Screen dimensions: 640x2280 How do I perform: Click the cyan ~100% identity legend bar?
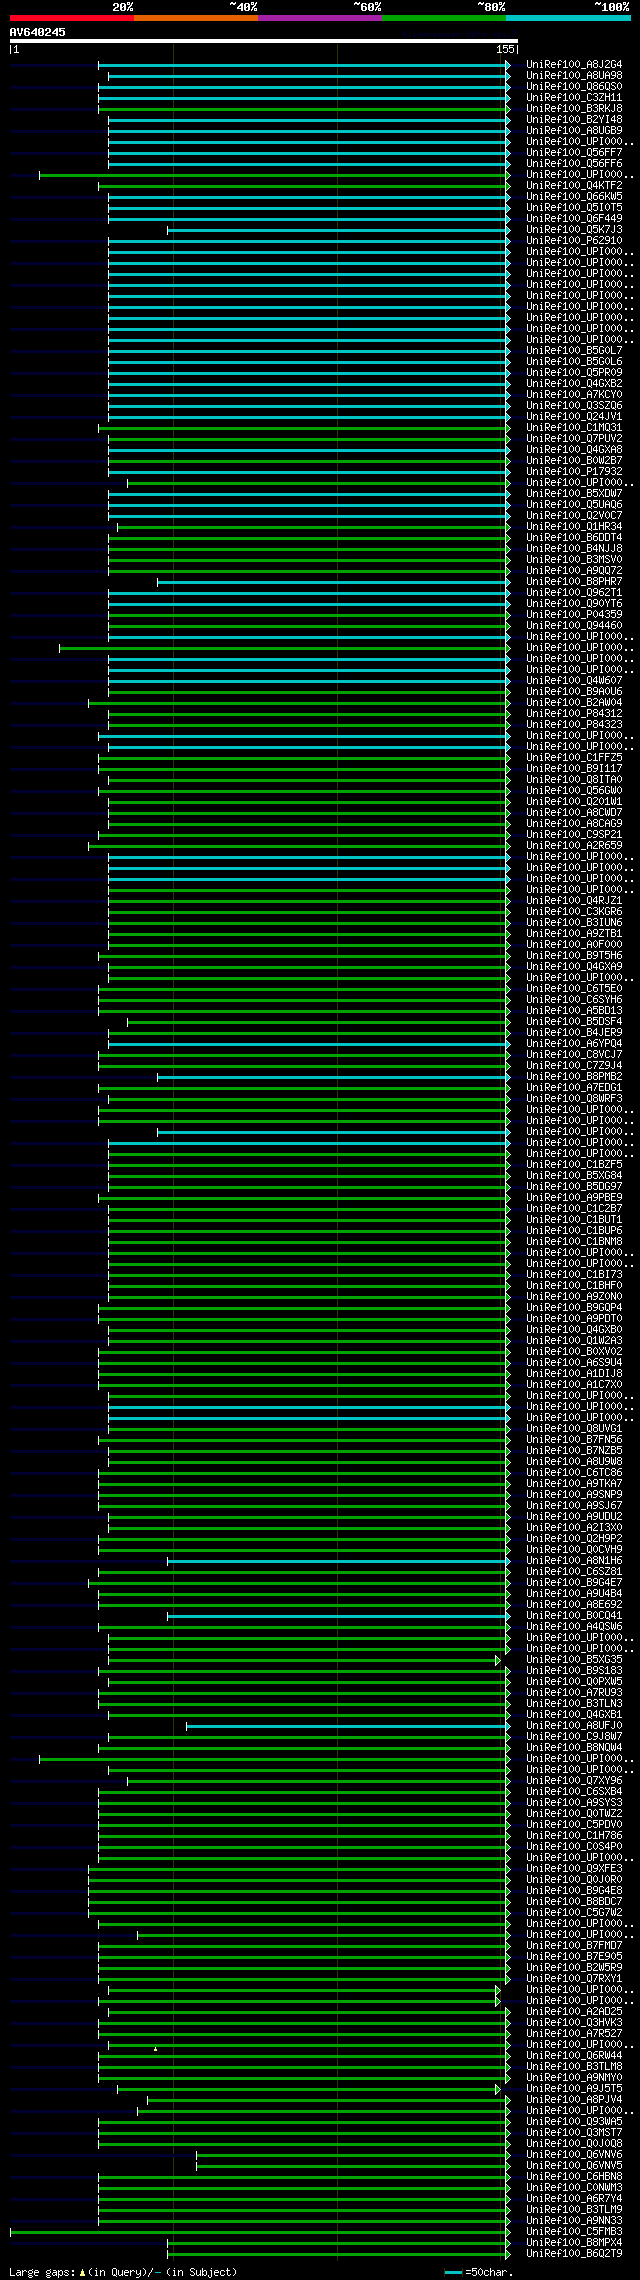(568, 18)
